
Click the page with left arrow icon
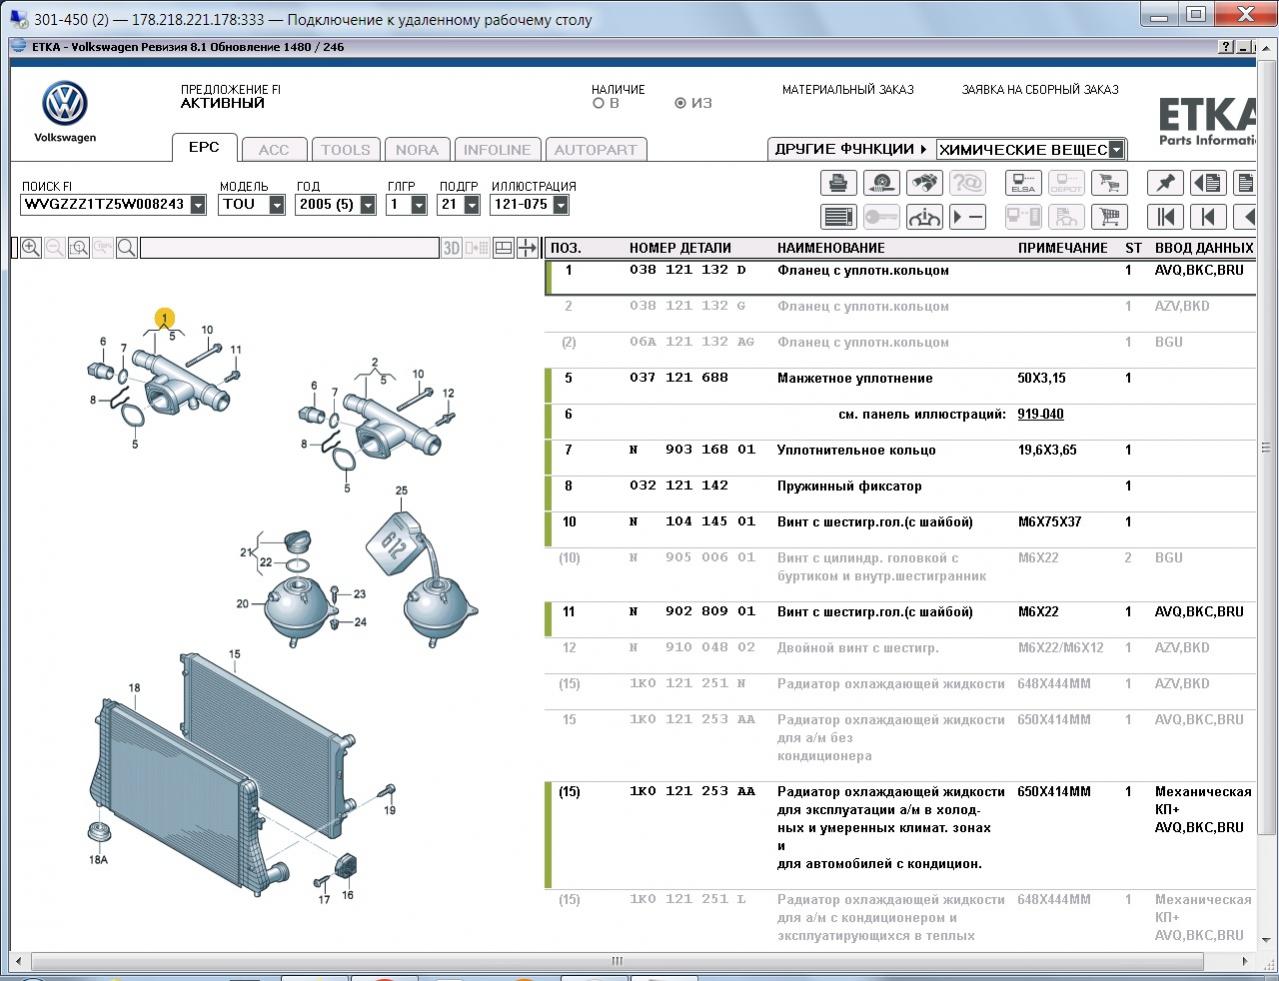click(x=1208, y=183)
